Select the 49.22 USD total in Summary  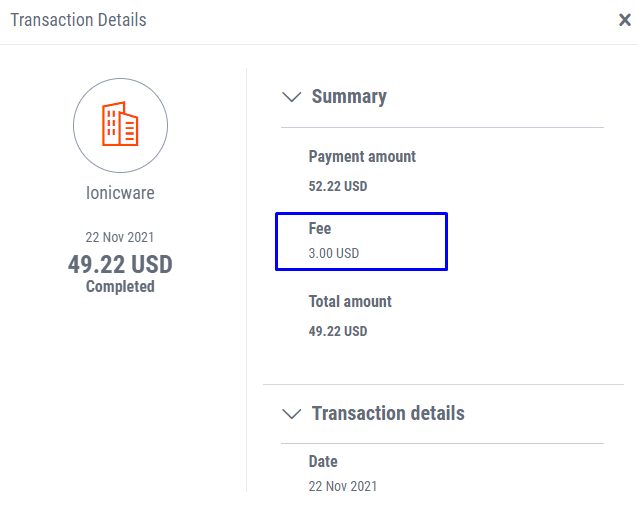[x=338, y=331]
